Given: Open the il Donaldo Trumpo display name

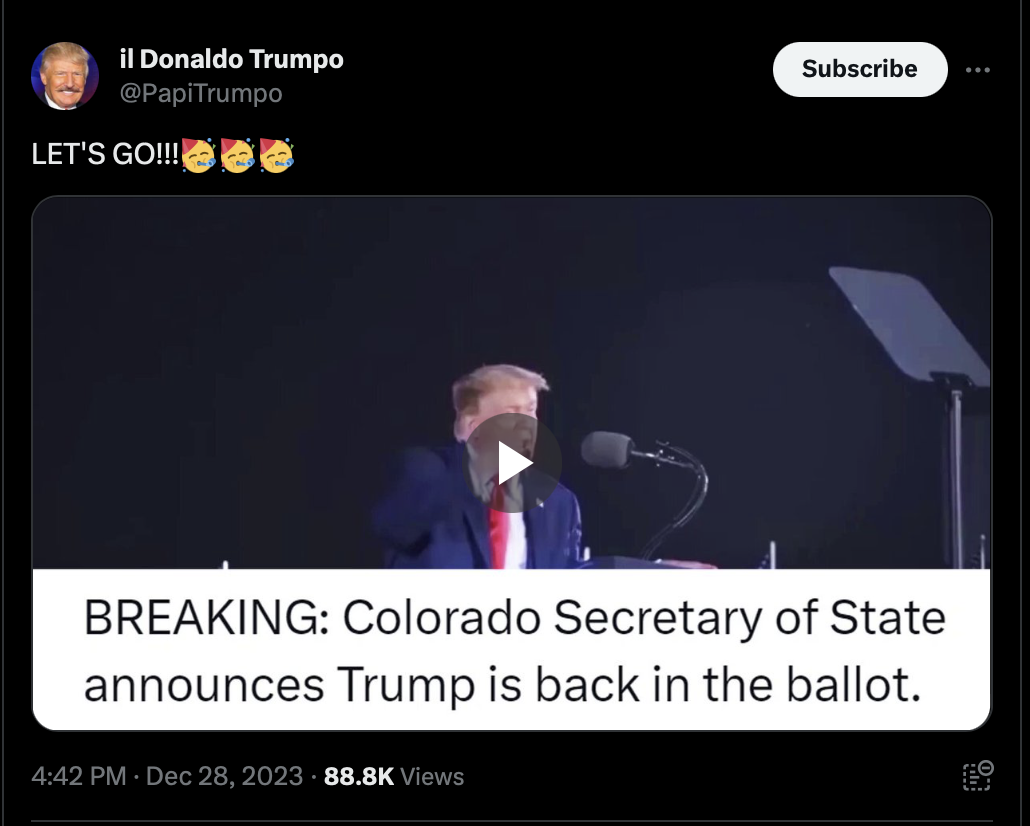Looking at the screenshot, I should click(231, 59).
